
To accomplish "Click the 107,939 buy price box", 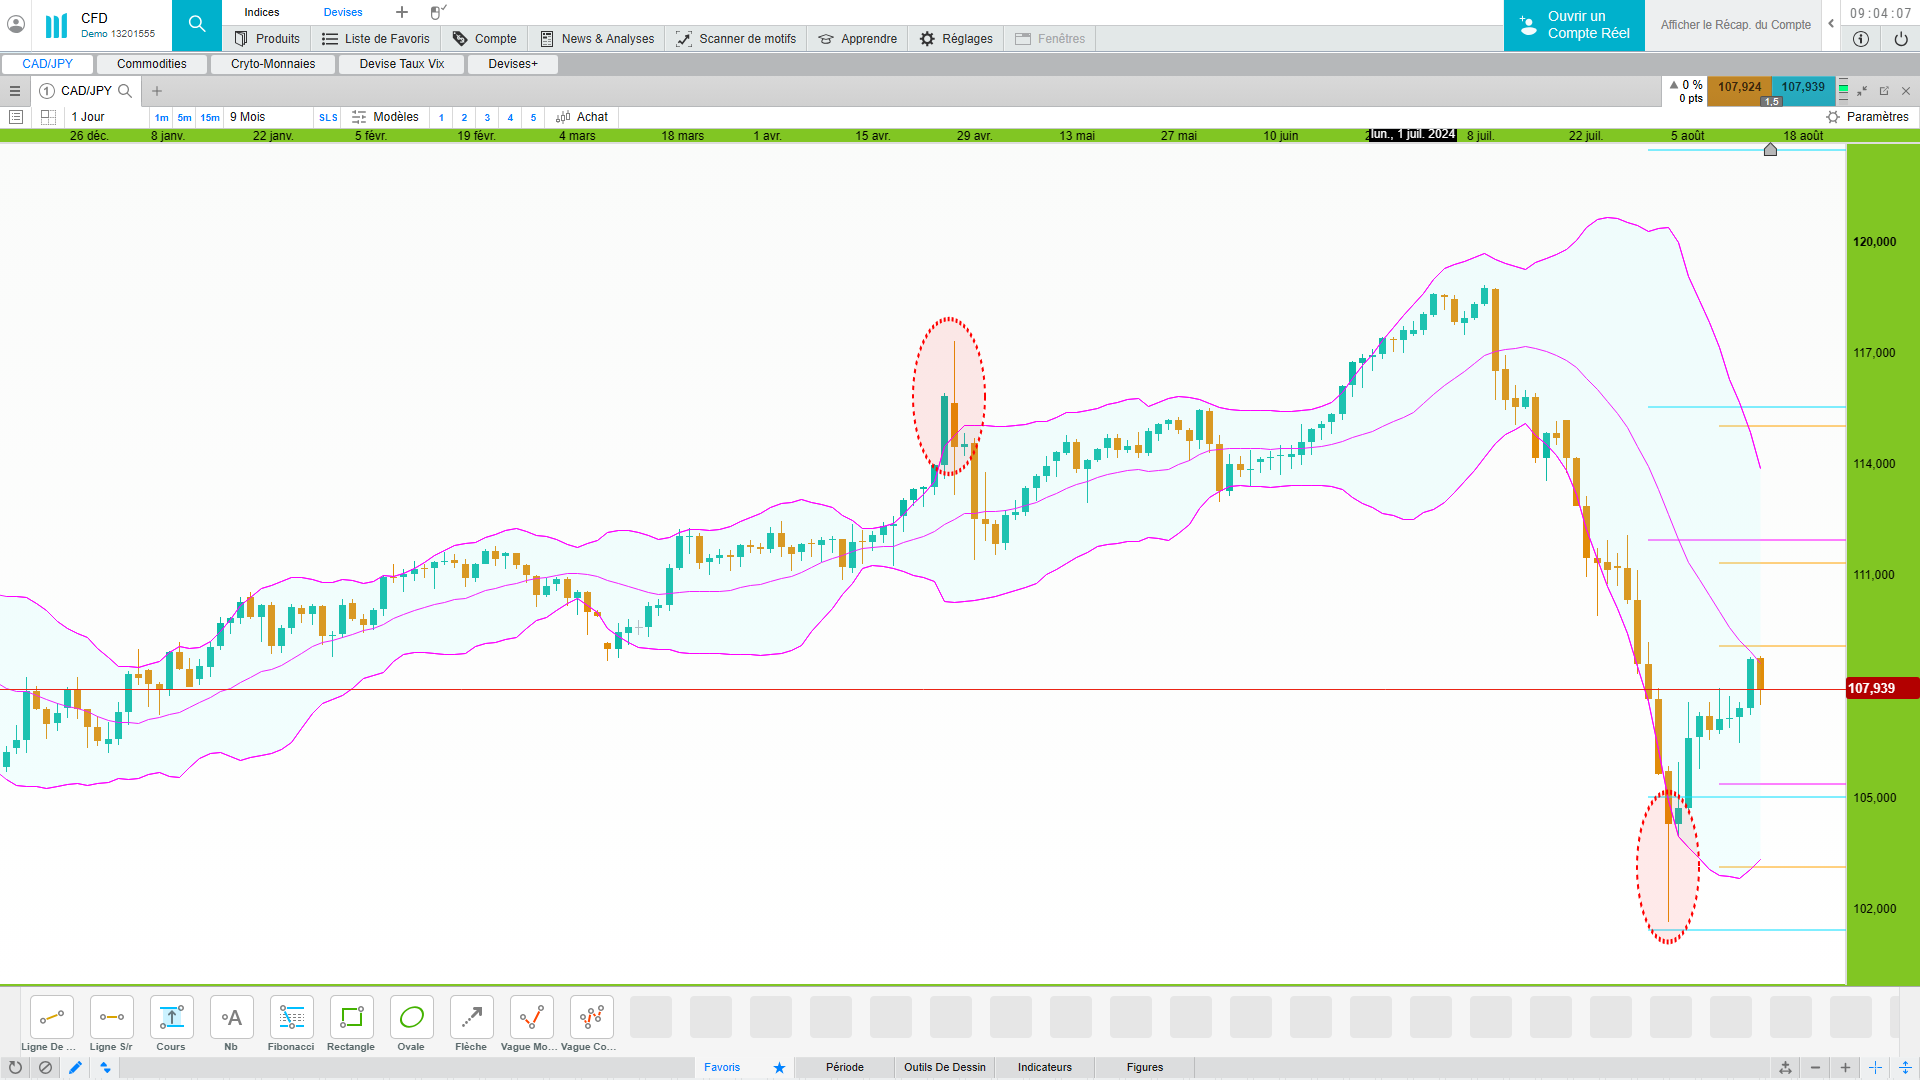I will coord(1802,87).
